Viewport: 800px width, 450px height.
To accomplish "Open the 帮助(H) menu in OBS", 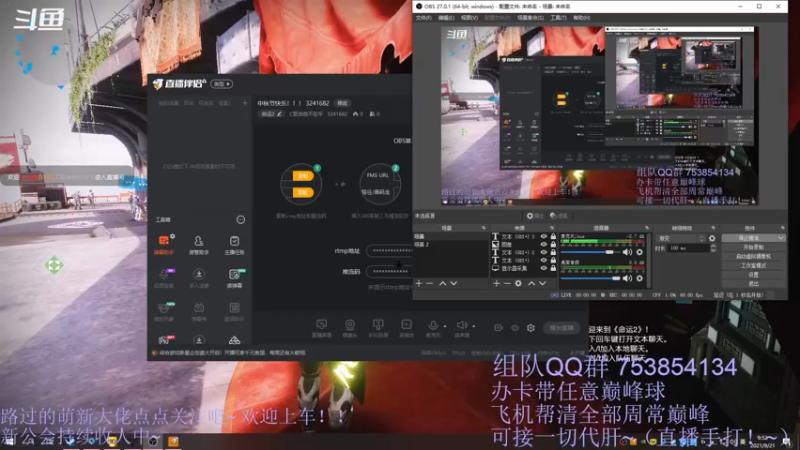I will tap(582, 17).
